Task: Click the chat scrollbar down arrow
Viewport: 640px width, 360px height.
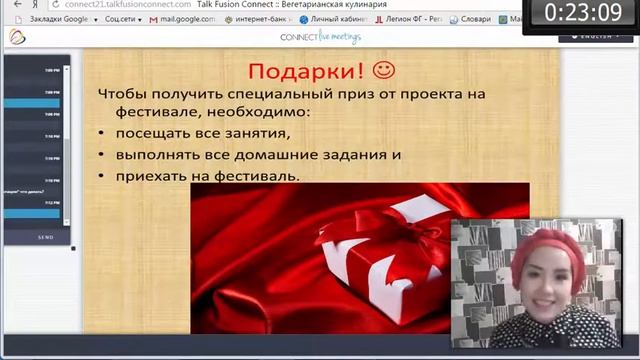Action: [67, 222]
